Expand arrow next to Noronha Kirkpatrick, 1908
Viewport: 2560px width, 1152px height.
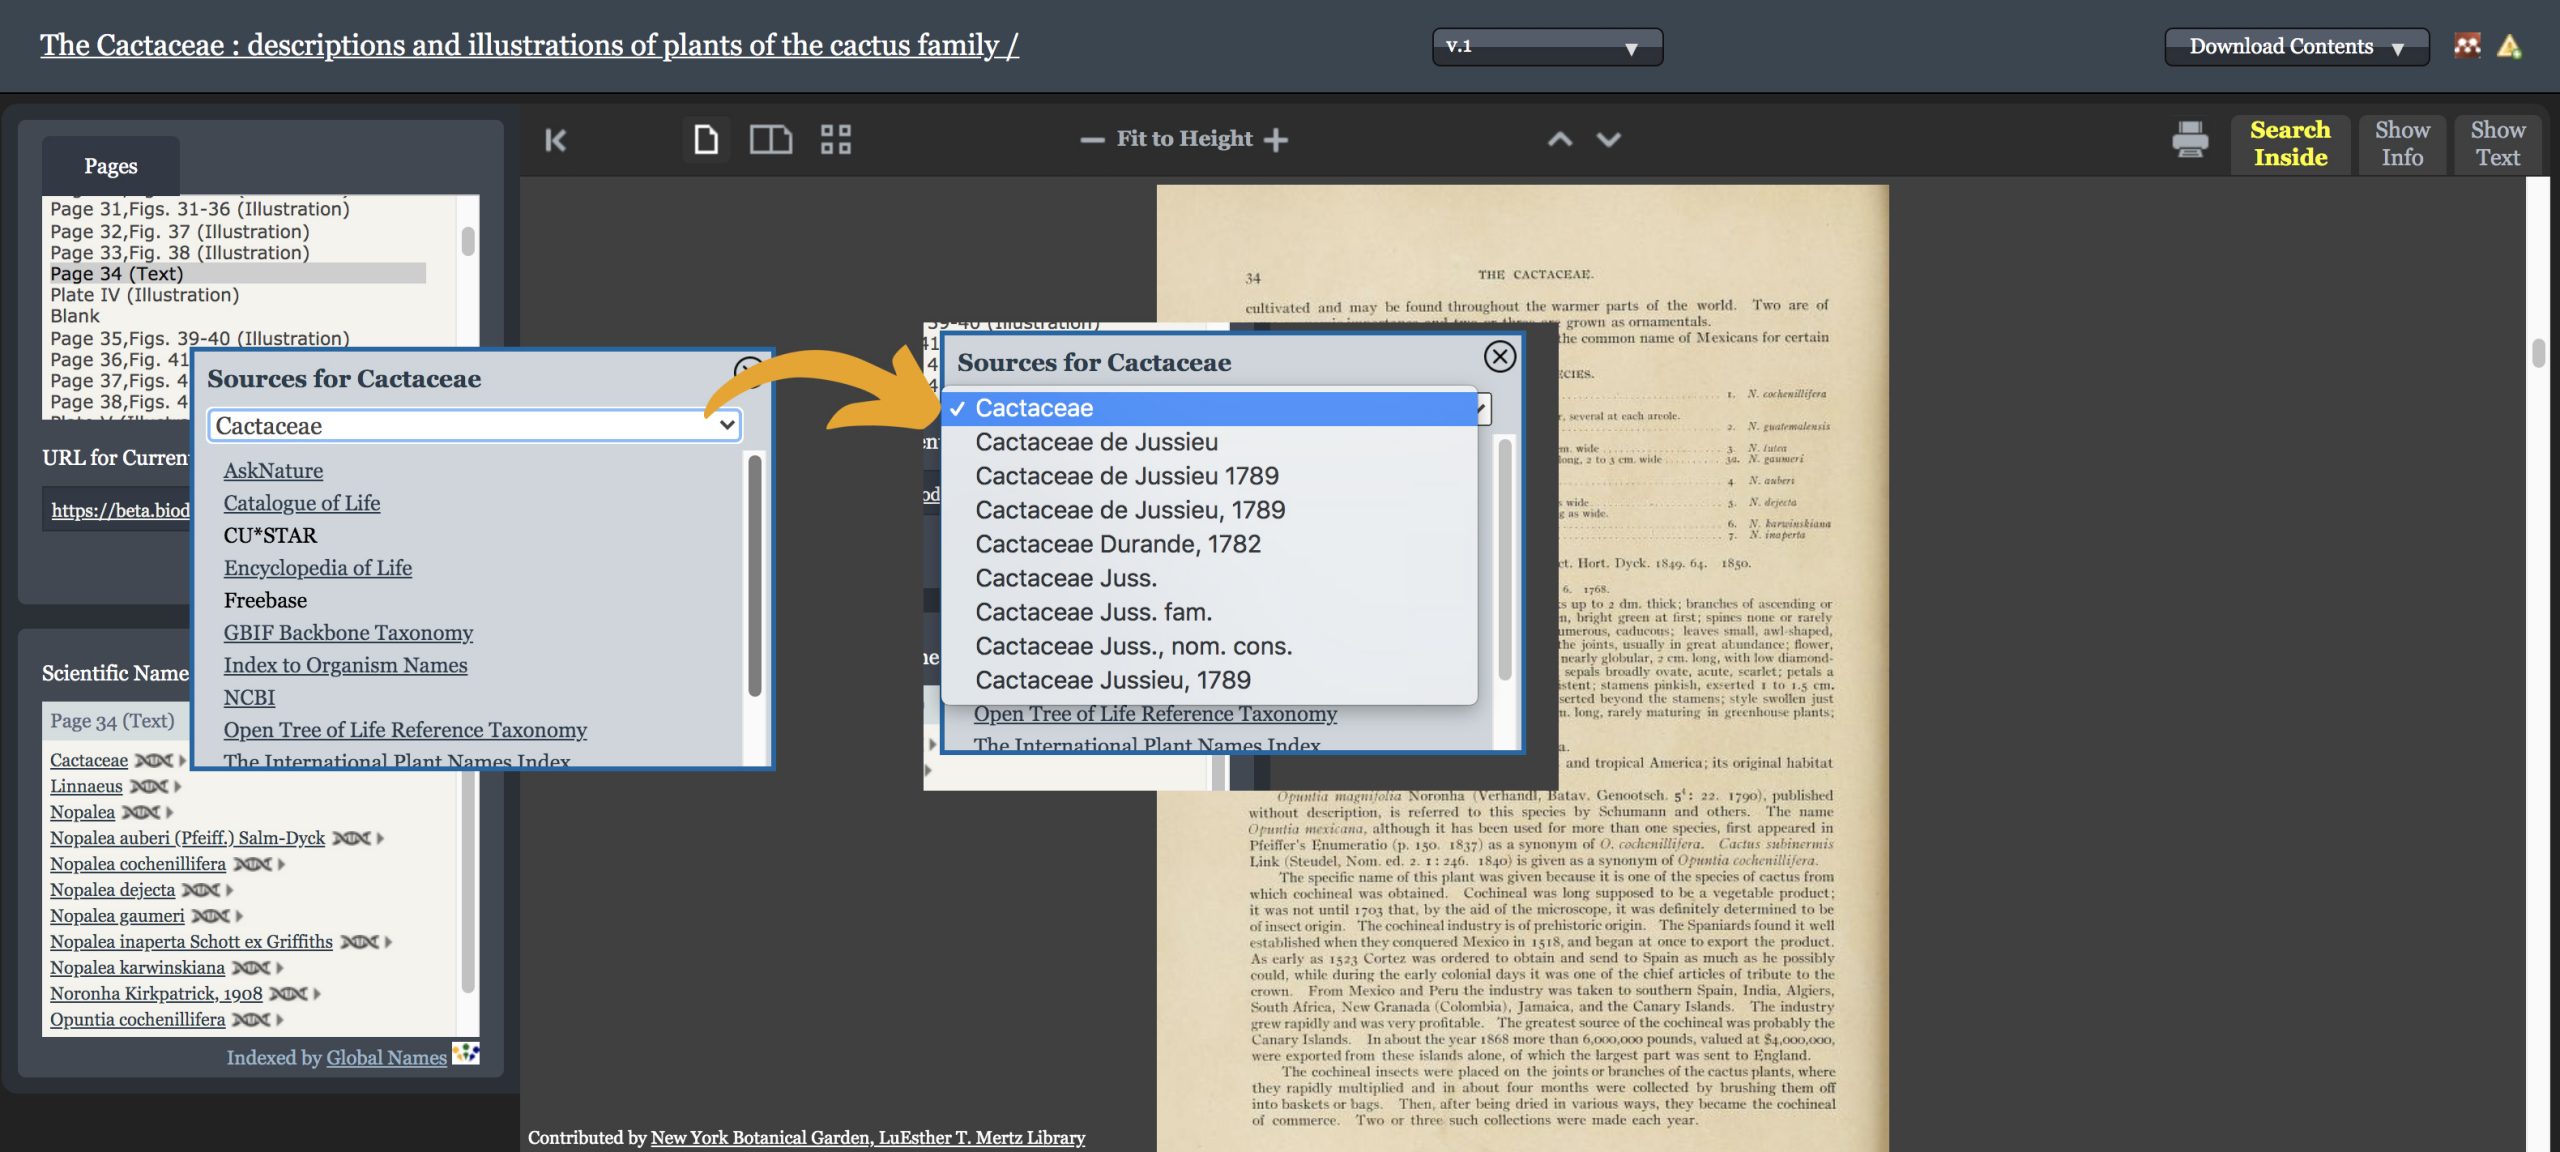click(318, 994)
